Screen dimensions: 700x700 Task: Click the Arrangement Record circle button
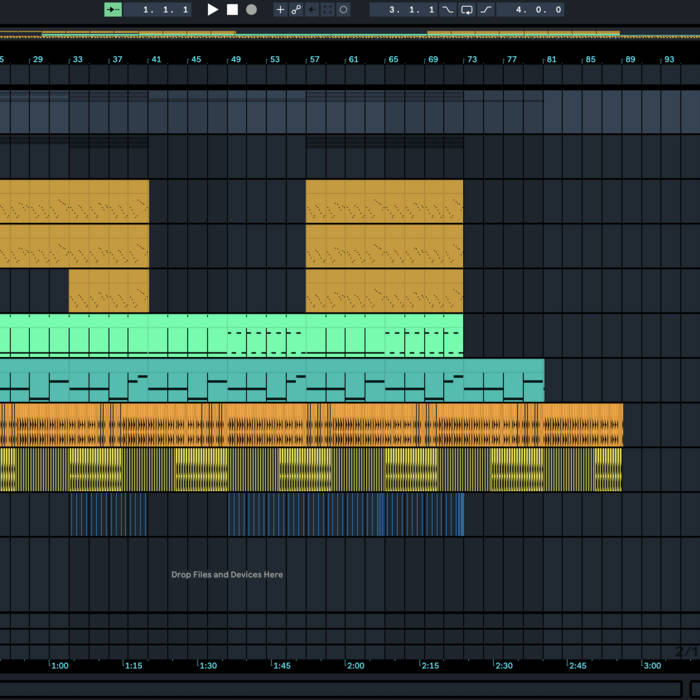click(251, 10)
